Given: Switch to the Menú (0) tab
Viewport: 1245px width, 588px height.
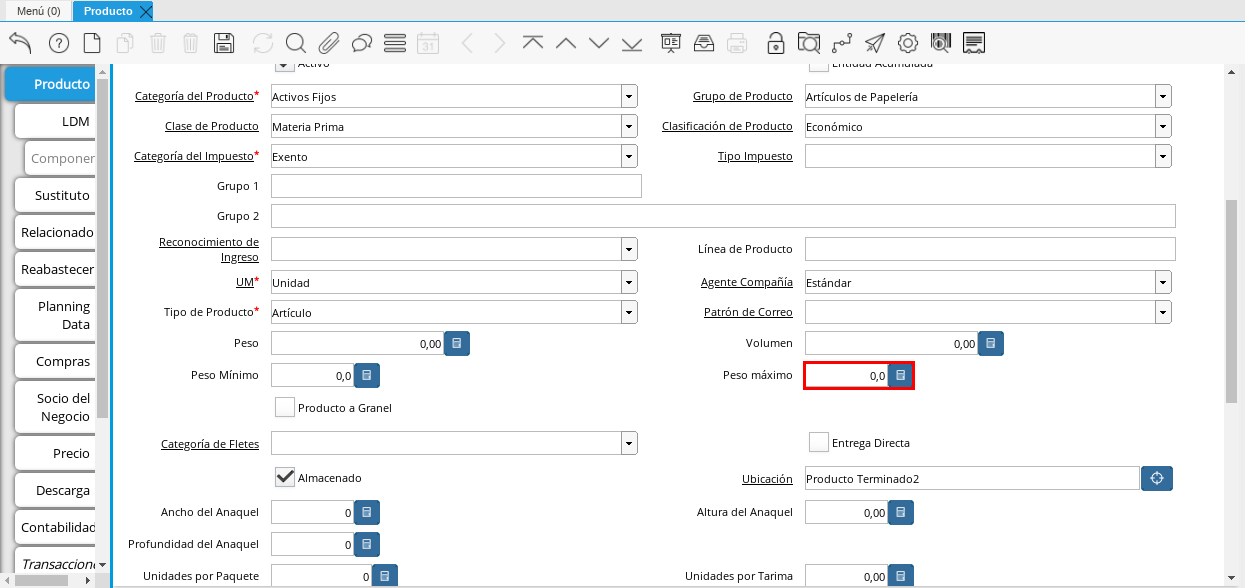Looking at the screenshot, I should [x=38, y=11].
